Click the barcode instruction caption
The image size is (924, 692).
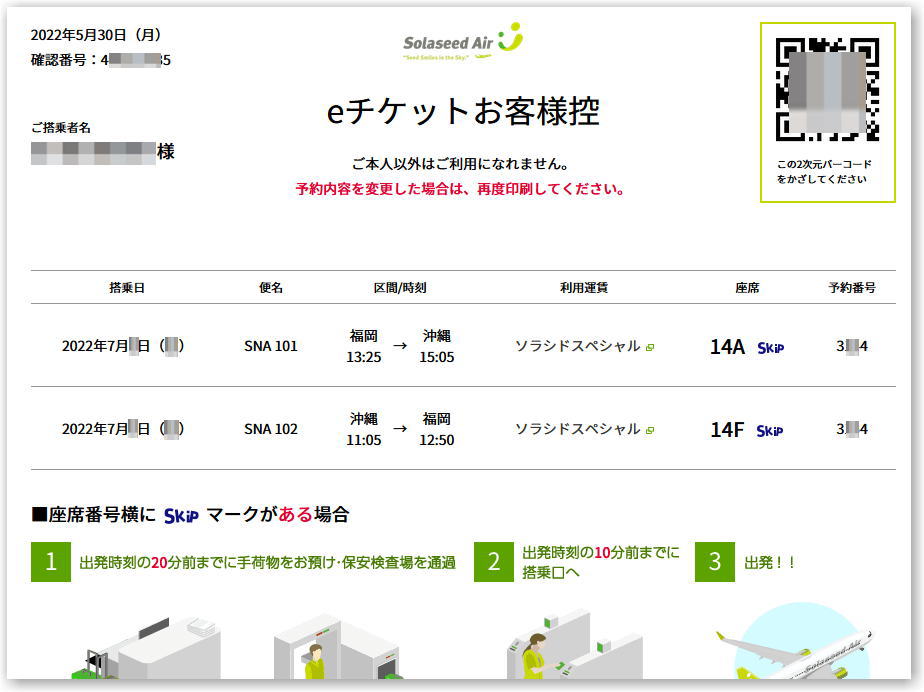coord(824,172)
